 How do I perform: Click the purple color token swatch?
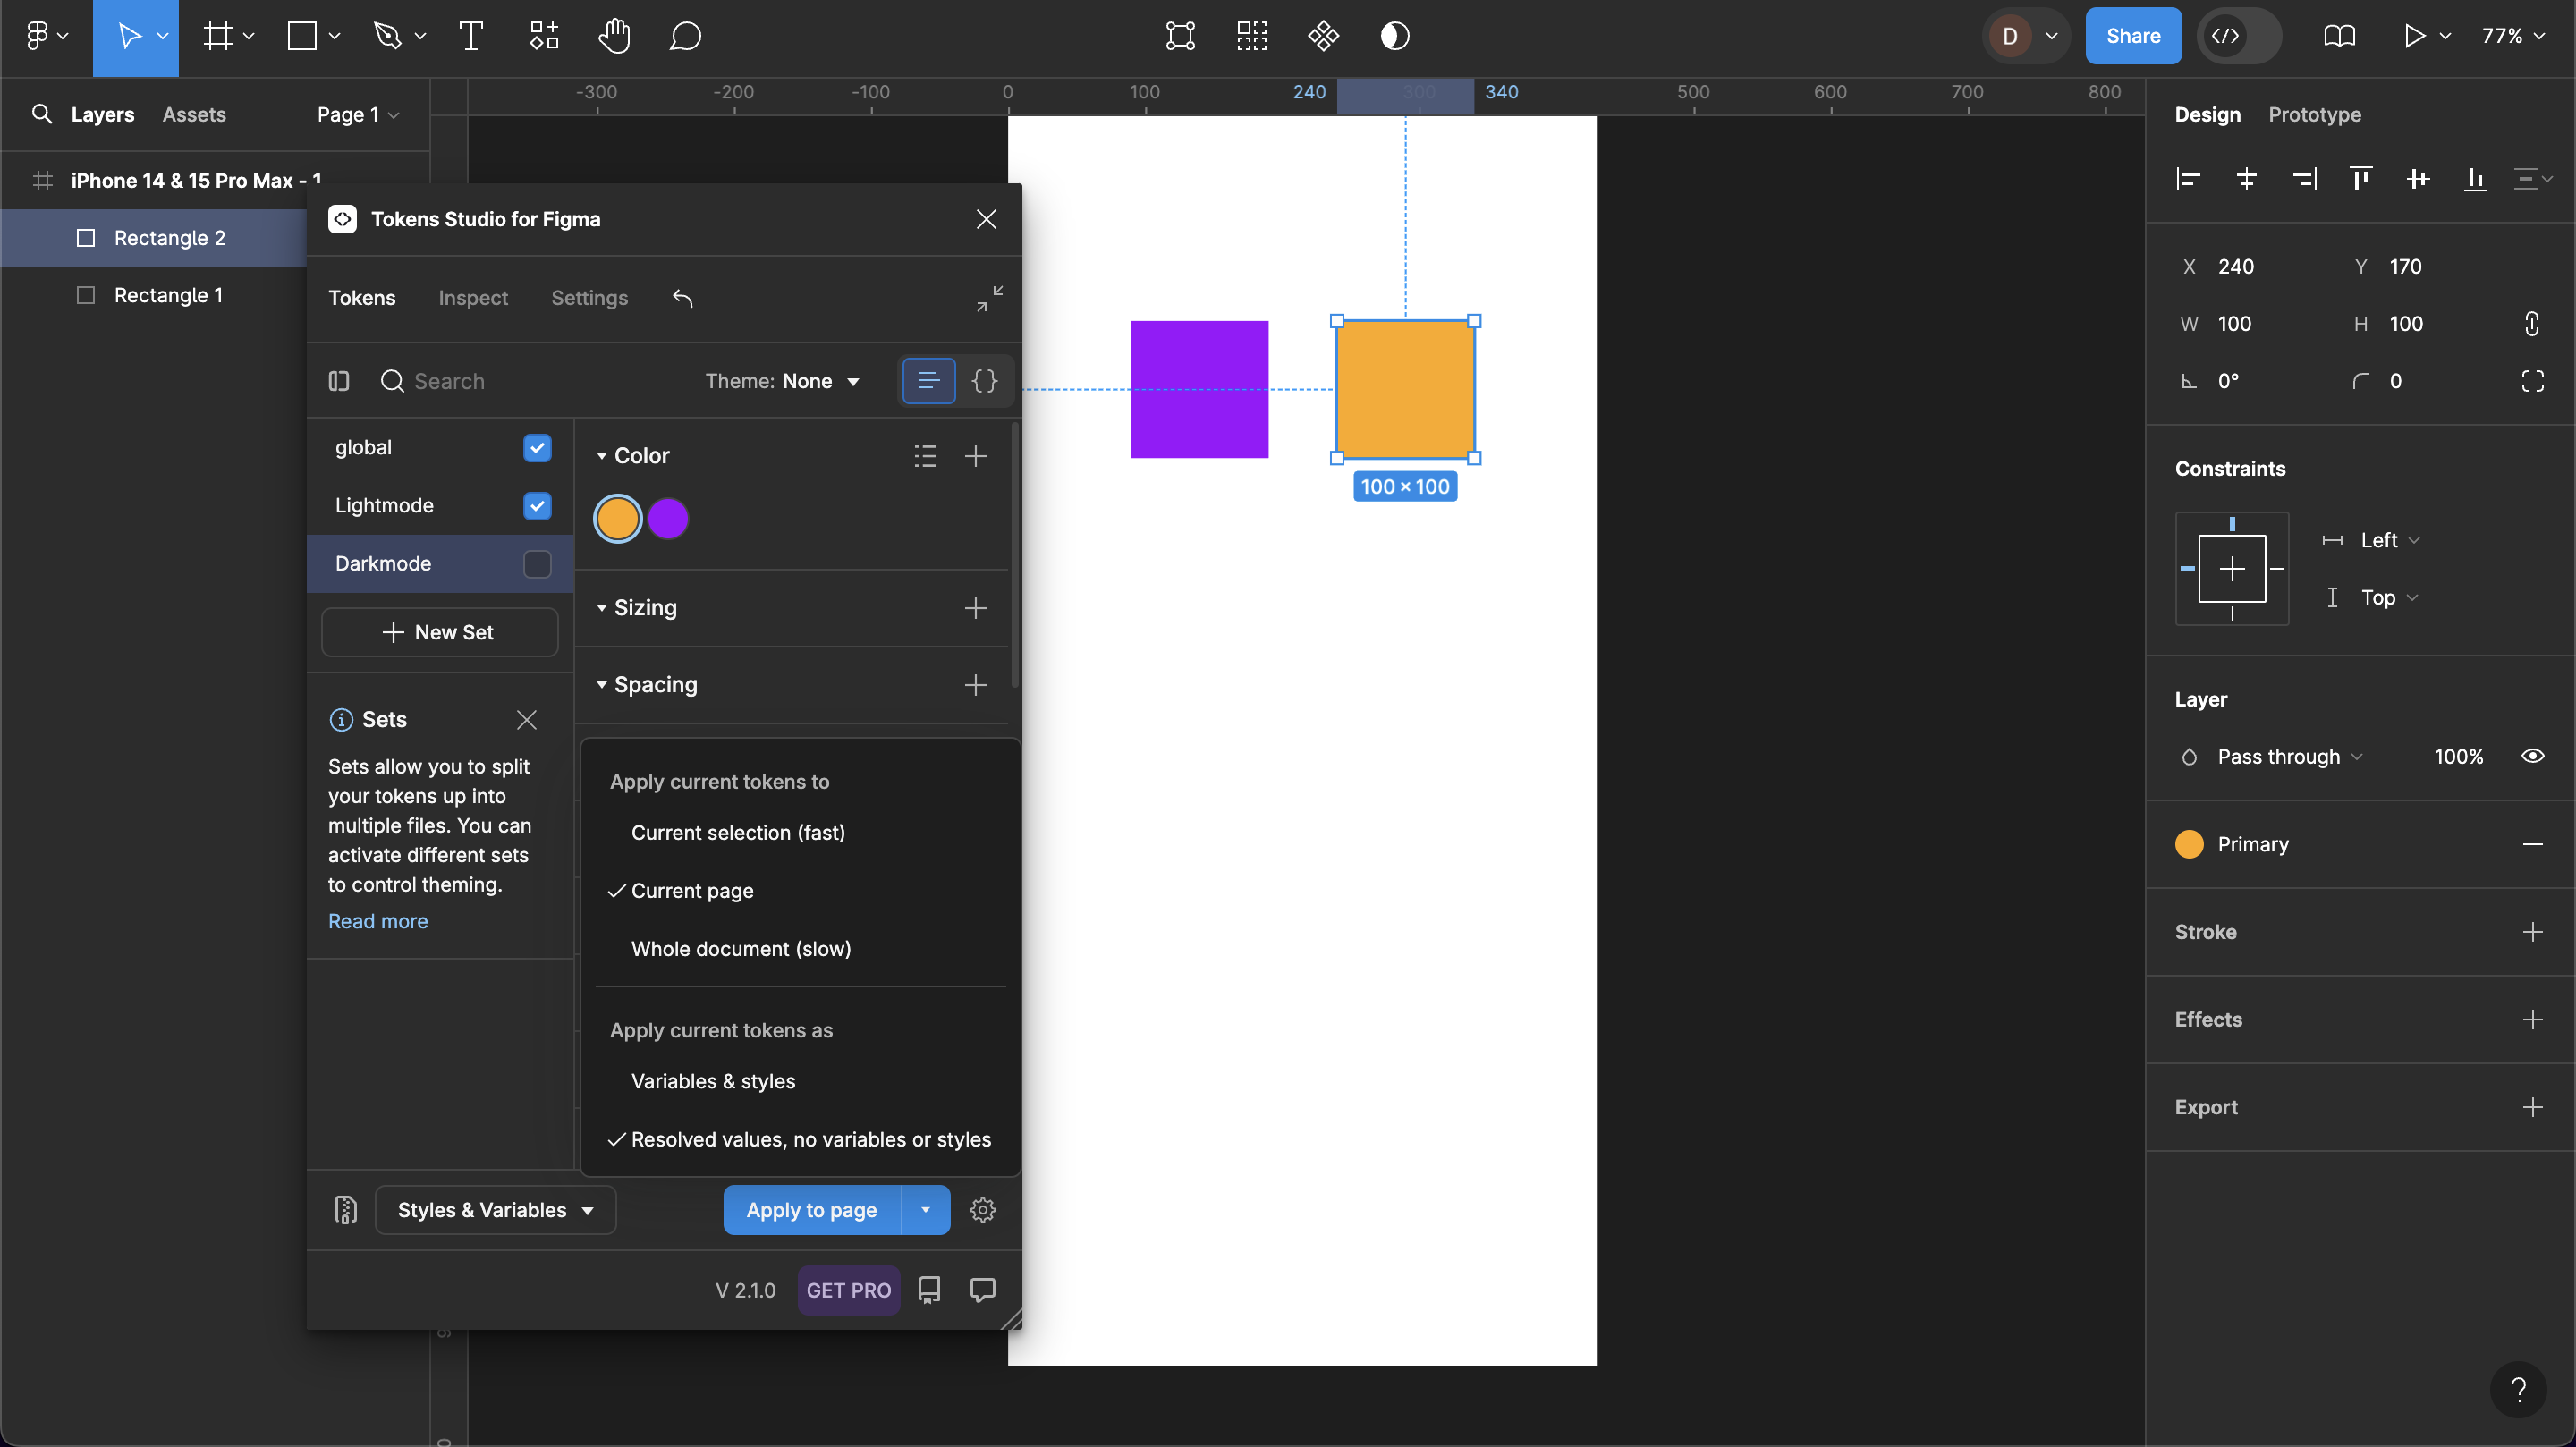click(668, 519)
